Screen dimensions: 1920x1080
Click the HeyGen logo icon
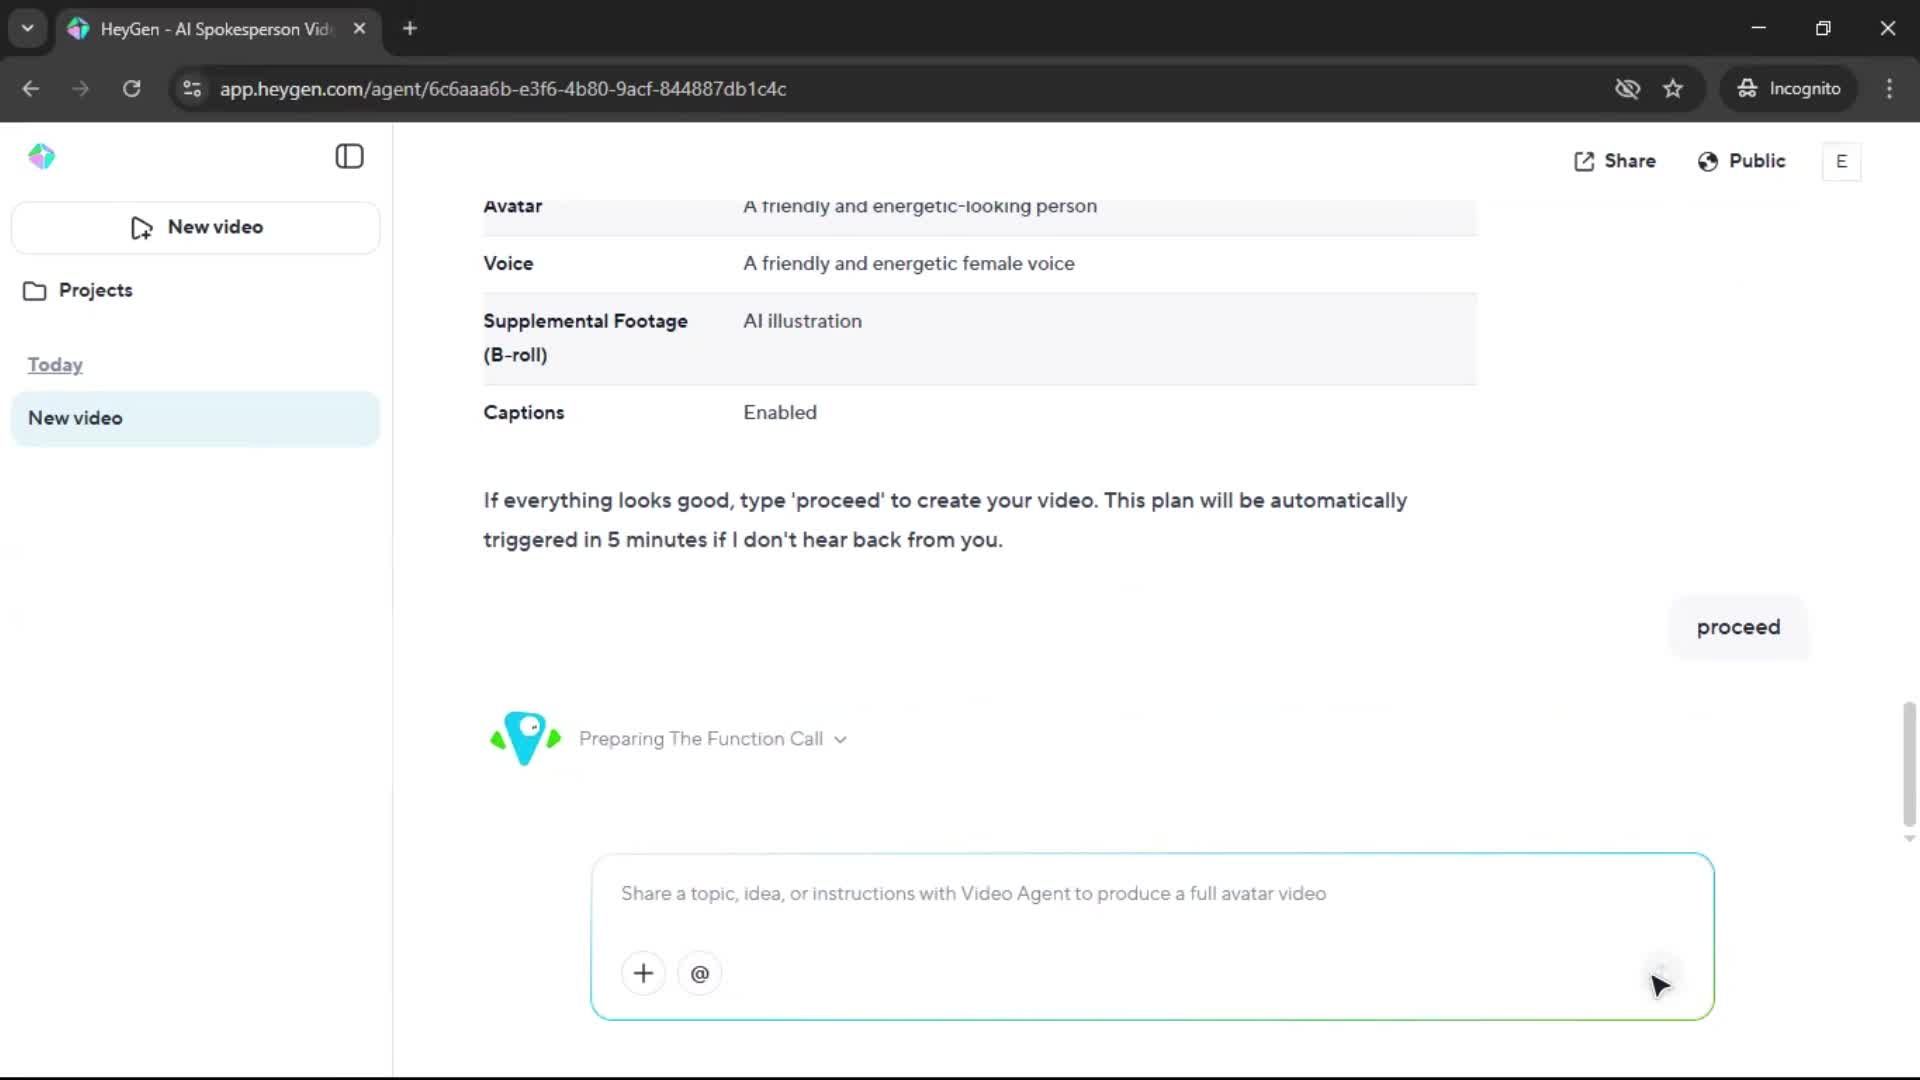41,157
